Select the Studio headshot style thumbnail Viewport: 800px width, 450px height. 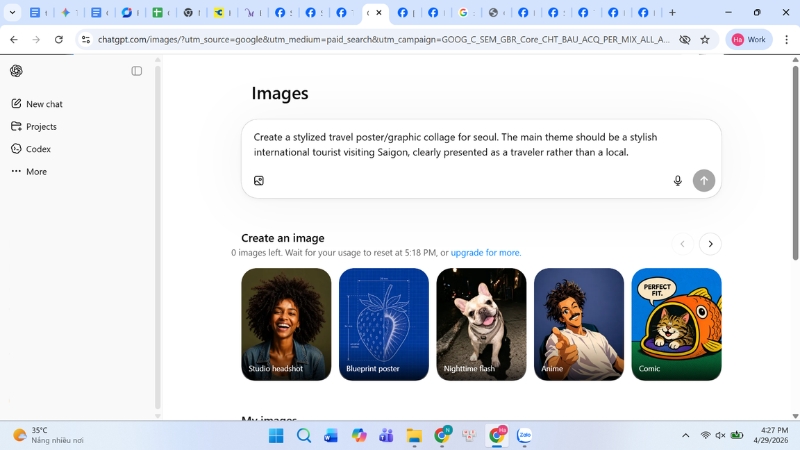286,324
